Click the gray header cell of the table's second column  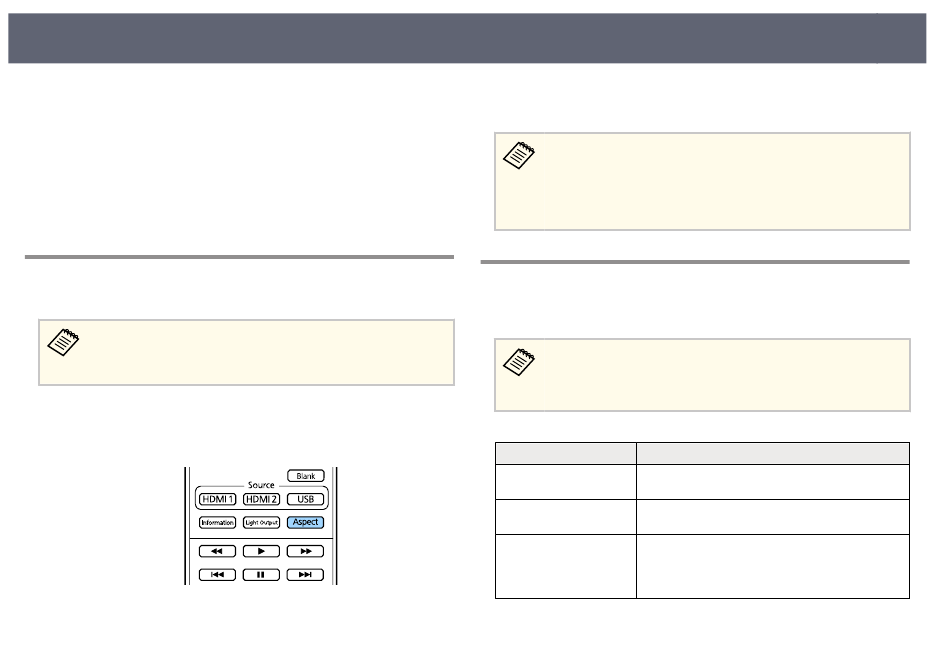click(x=773, y=453)
